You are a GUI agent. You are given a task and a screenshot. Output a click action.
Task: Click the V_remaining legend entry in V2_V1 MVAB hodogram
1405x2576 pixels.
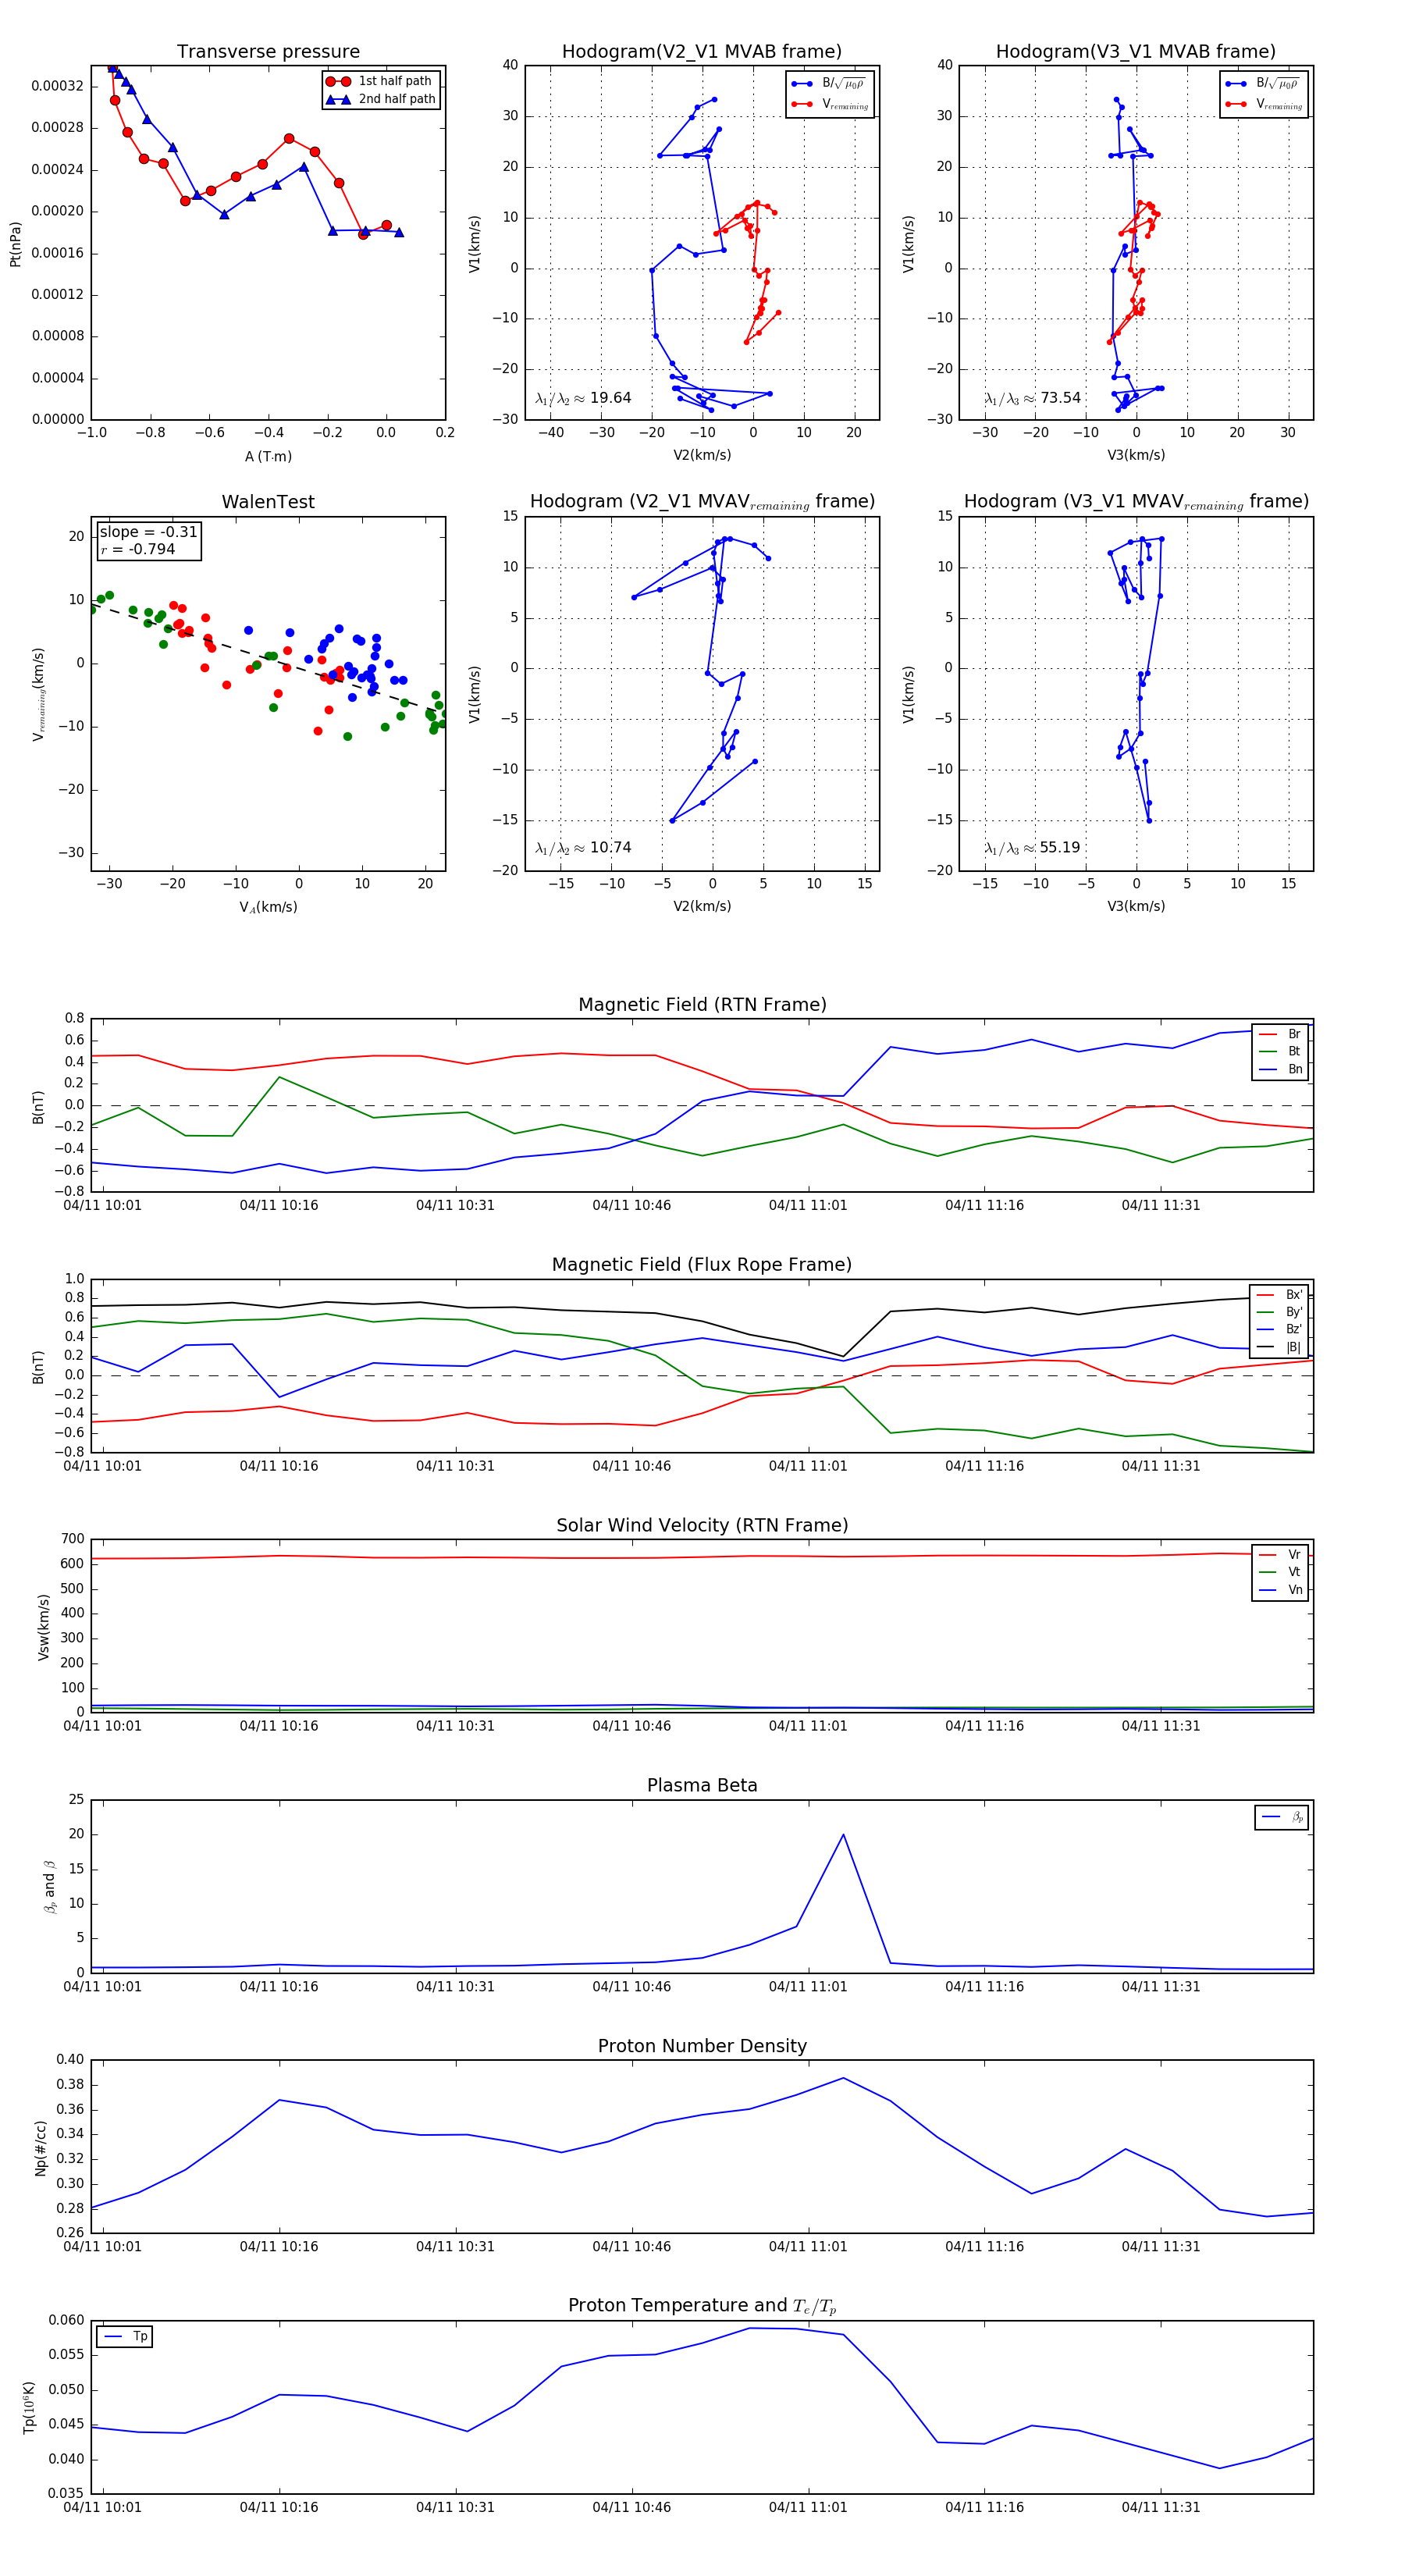[x=830, y=104]
